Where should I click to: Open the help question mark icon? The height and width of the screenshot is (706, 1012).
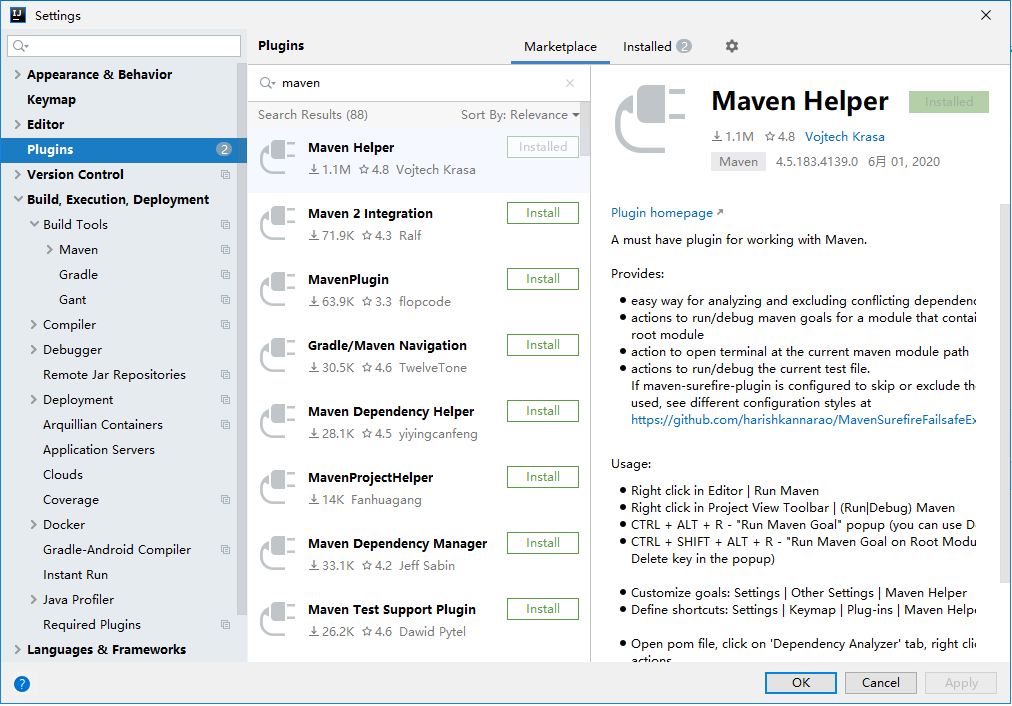click(22, 683)
